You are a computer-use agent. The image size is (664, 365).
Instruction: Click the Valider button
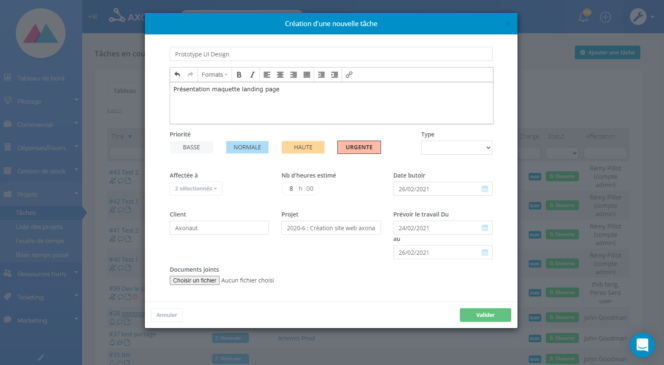tap(485, 315)
